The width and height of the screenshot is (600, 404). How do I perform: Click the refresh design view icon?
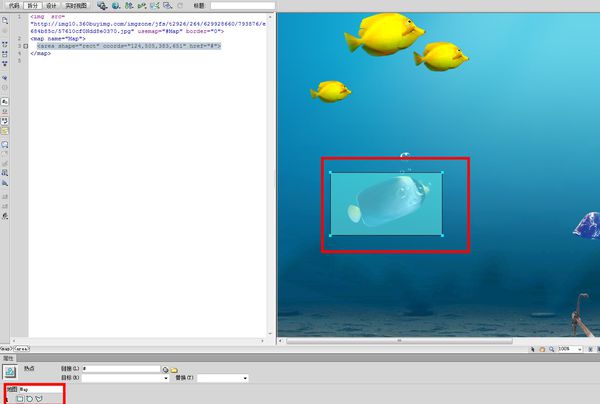pyautogui.click(x=180, y=6)
